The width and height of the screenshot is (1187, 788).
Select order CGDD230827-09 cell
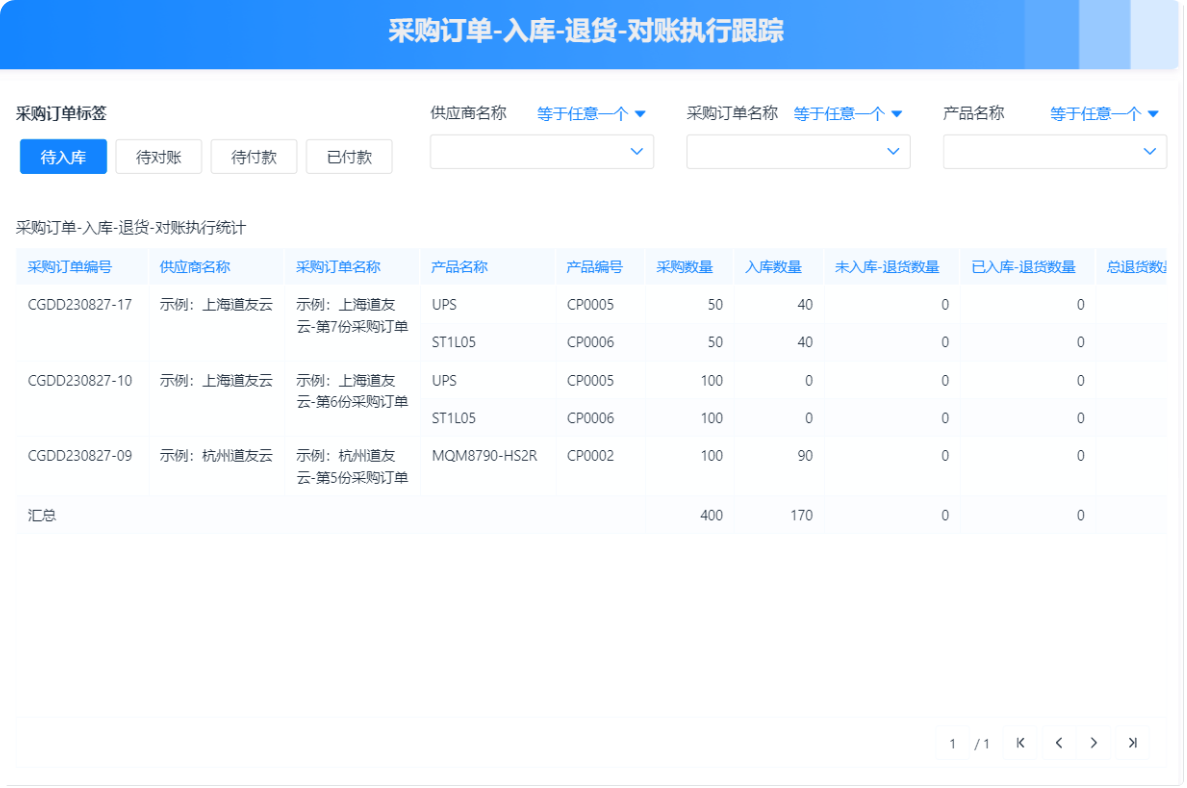[x=80, y=456]
